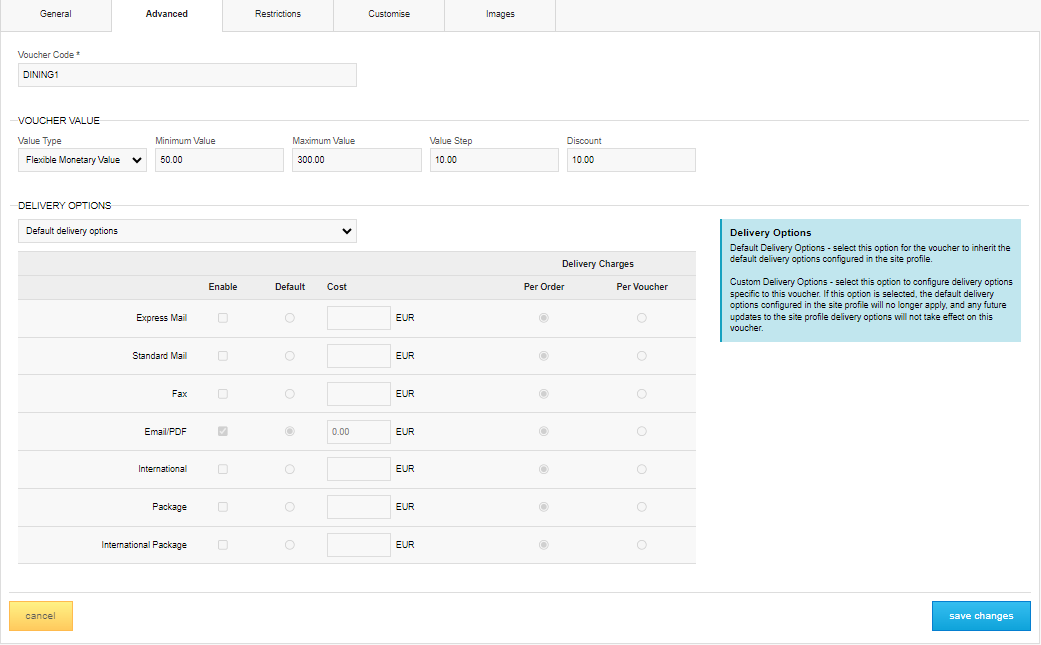Expand the Default delivery options dropdown
This screenshot has width=1041, height=645.
(x=187, y=231)
